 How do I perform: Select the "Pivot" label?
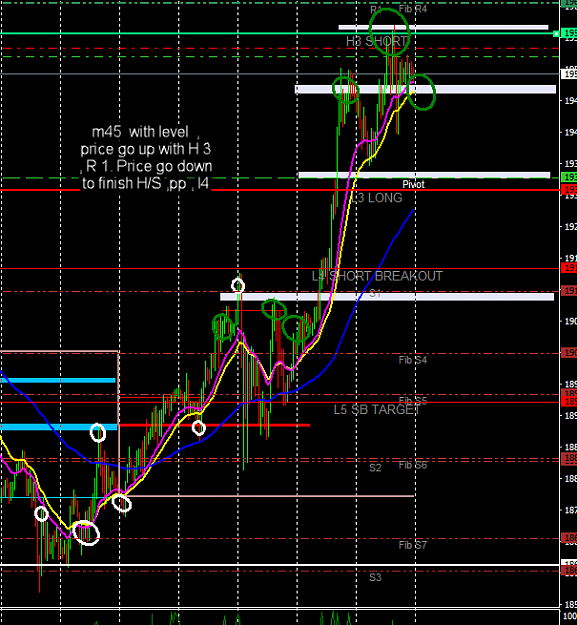pos(413,184)
